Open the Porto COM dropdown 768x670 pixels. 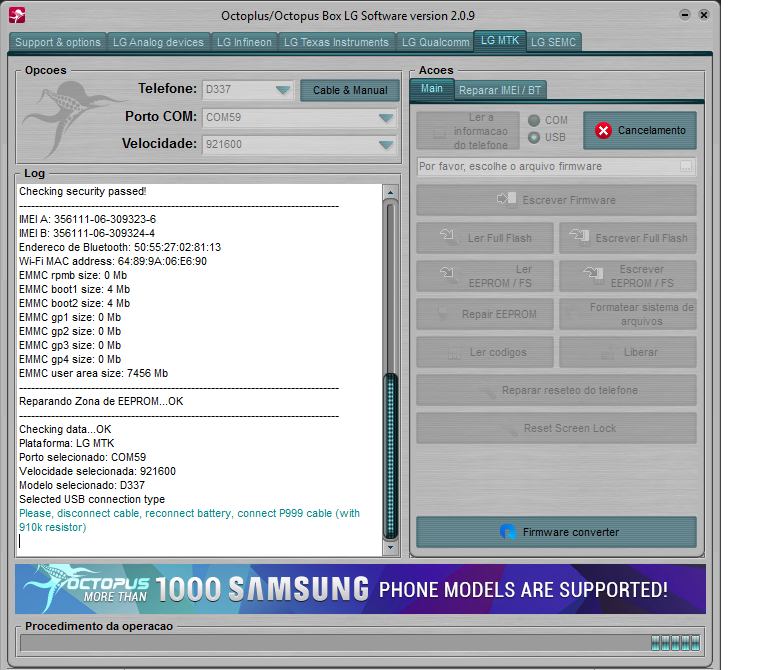tap(386, 118)
